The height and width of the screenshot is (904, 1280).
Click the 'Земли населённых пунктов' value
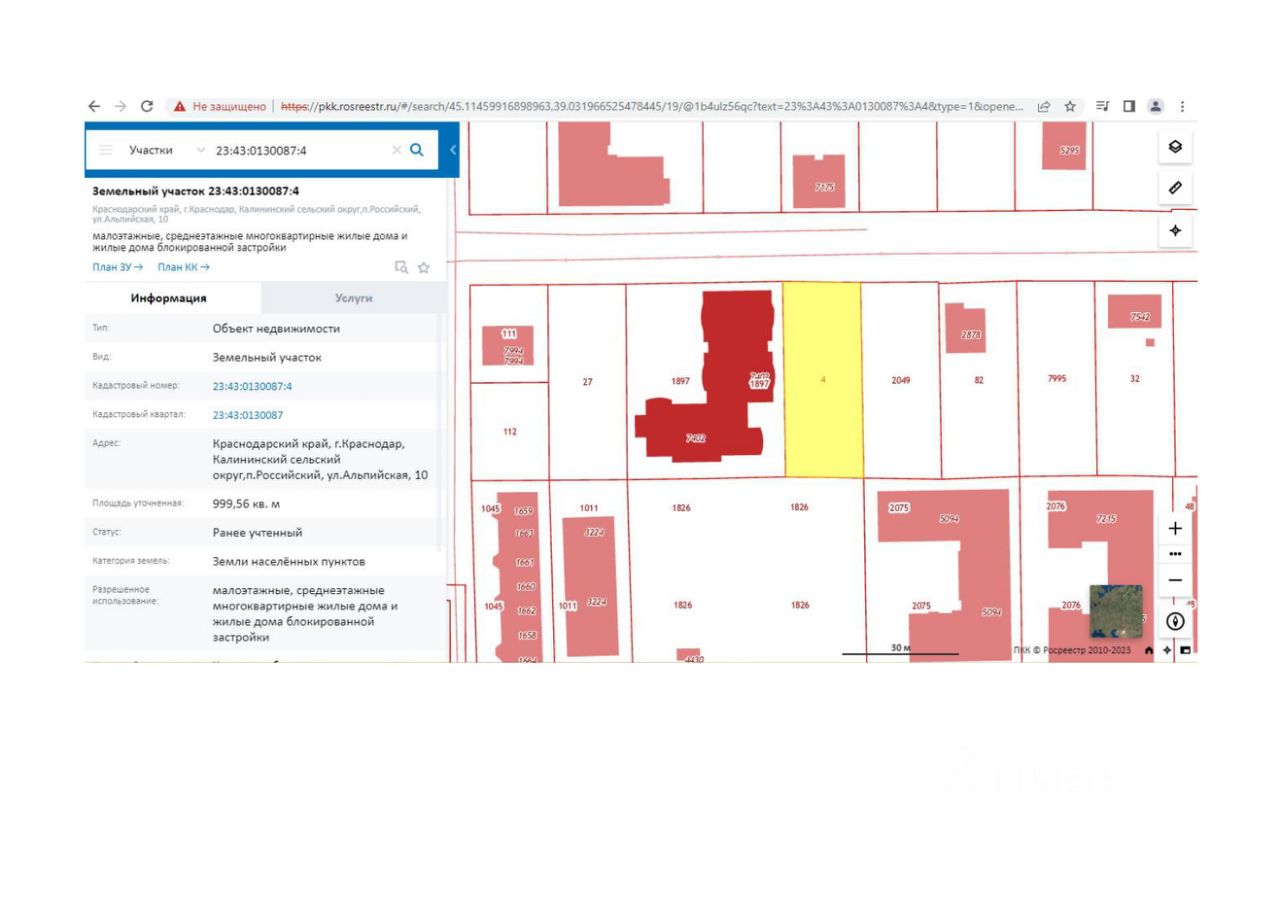pyautogui.click(x=289, y=562)
